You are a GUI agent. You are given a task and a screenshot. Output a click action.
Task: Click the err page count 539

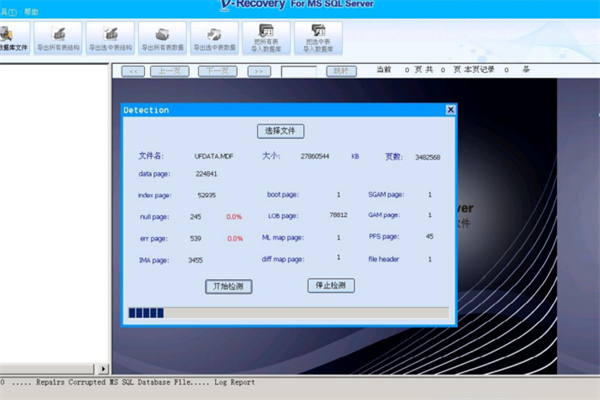coord(196,238)
